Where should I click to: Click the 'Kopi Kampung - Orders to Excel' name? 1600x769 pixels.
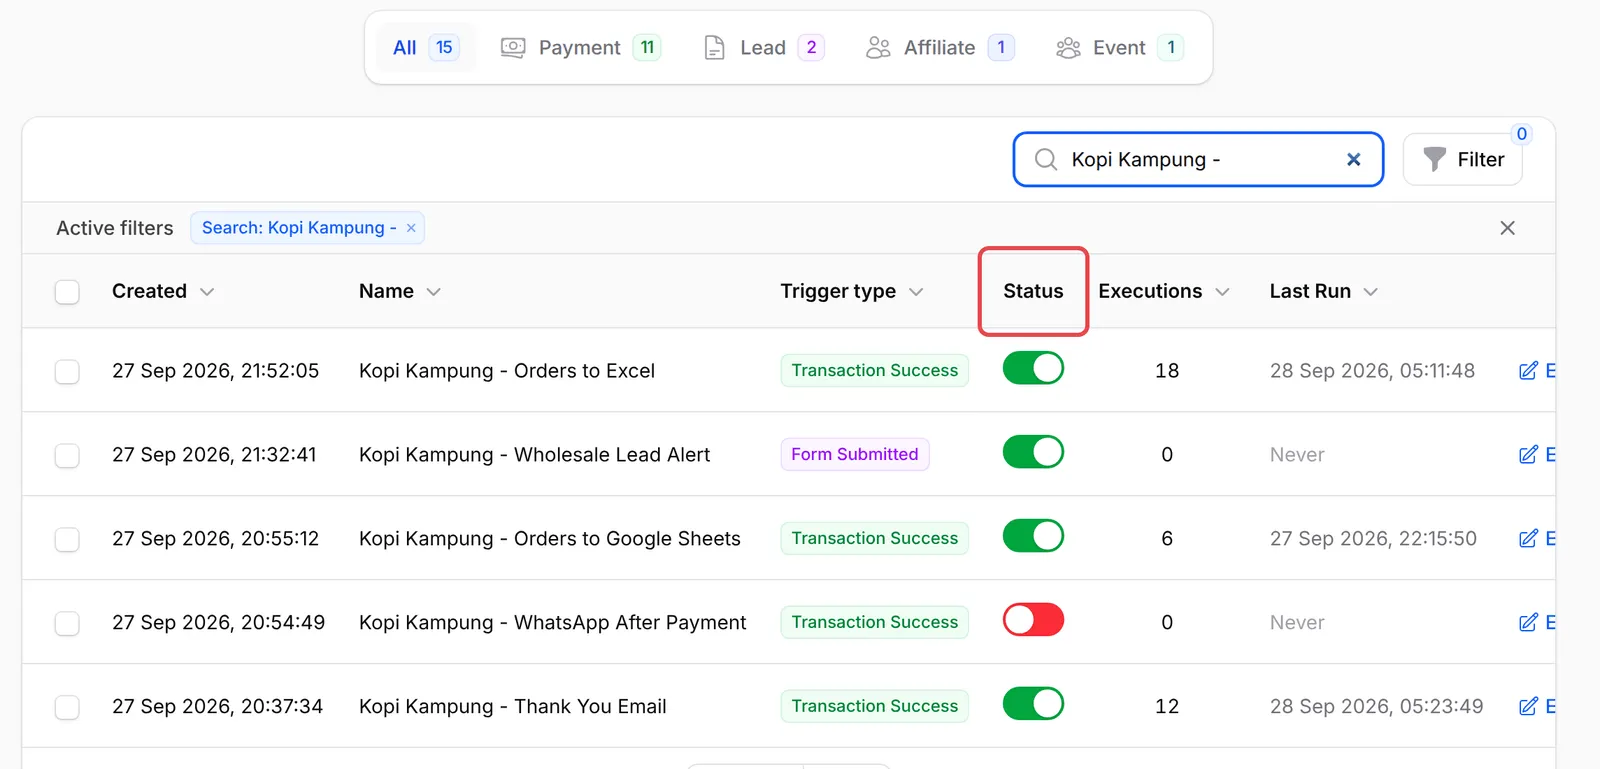(507, 371)
